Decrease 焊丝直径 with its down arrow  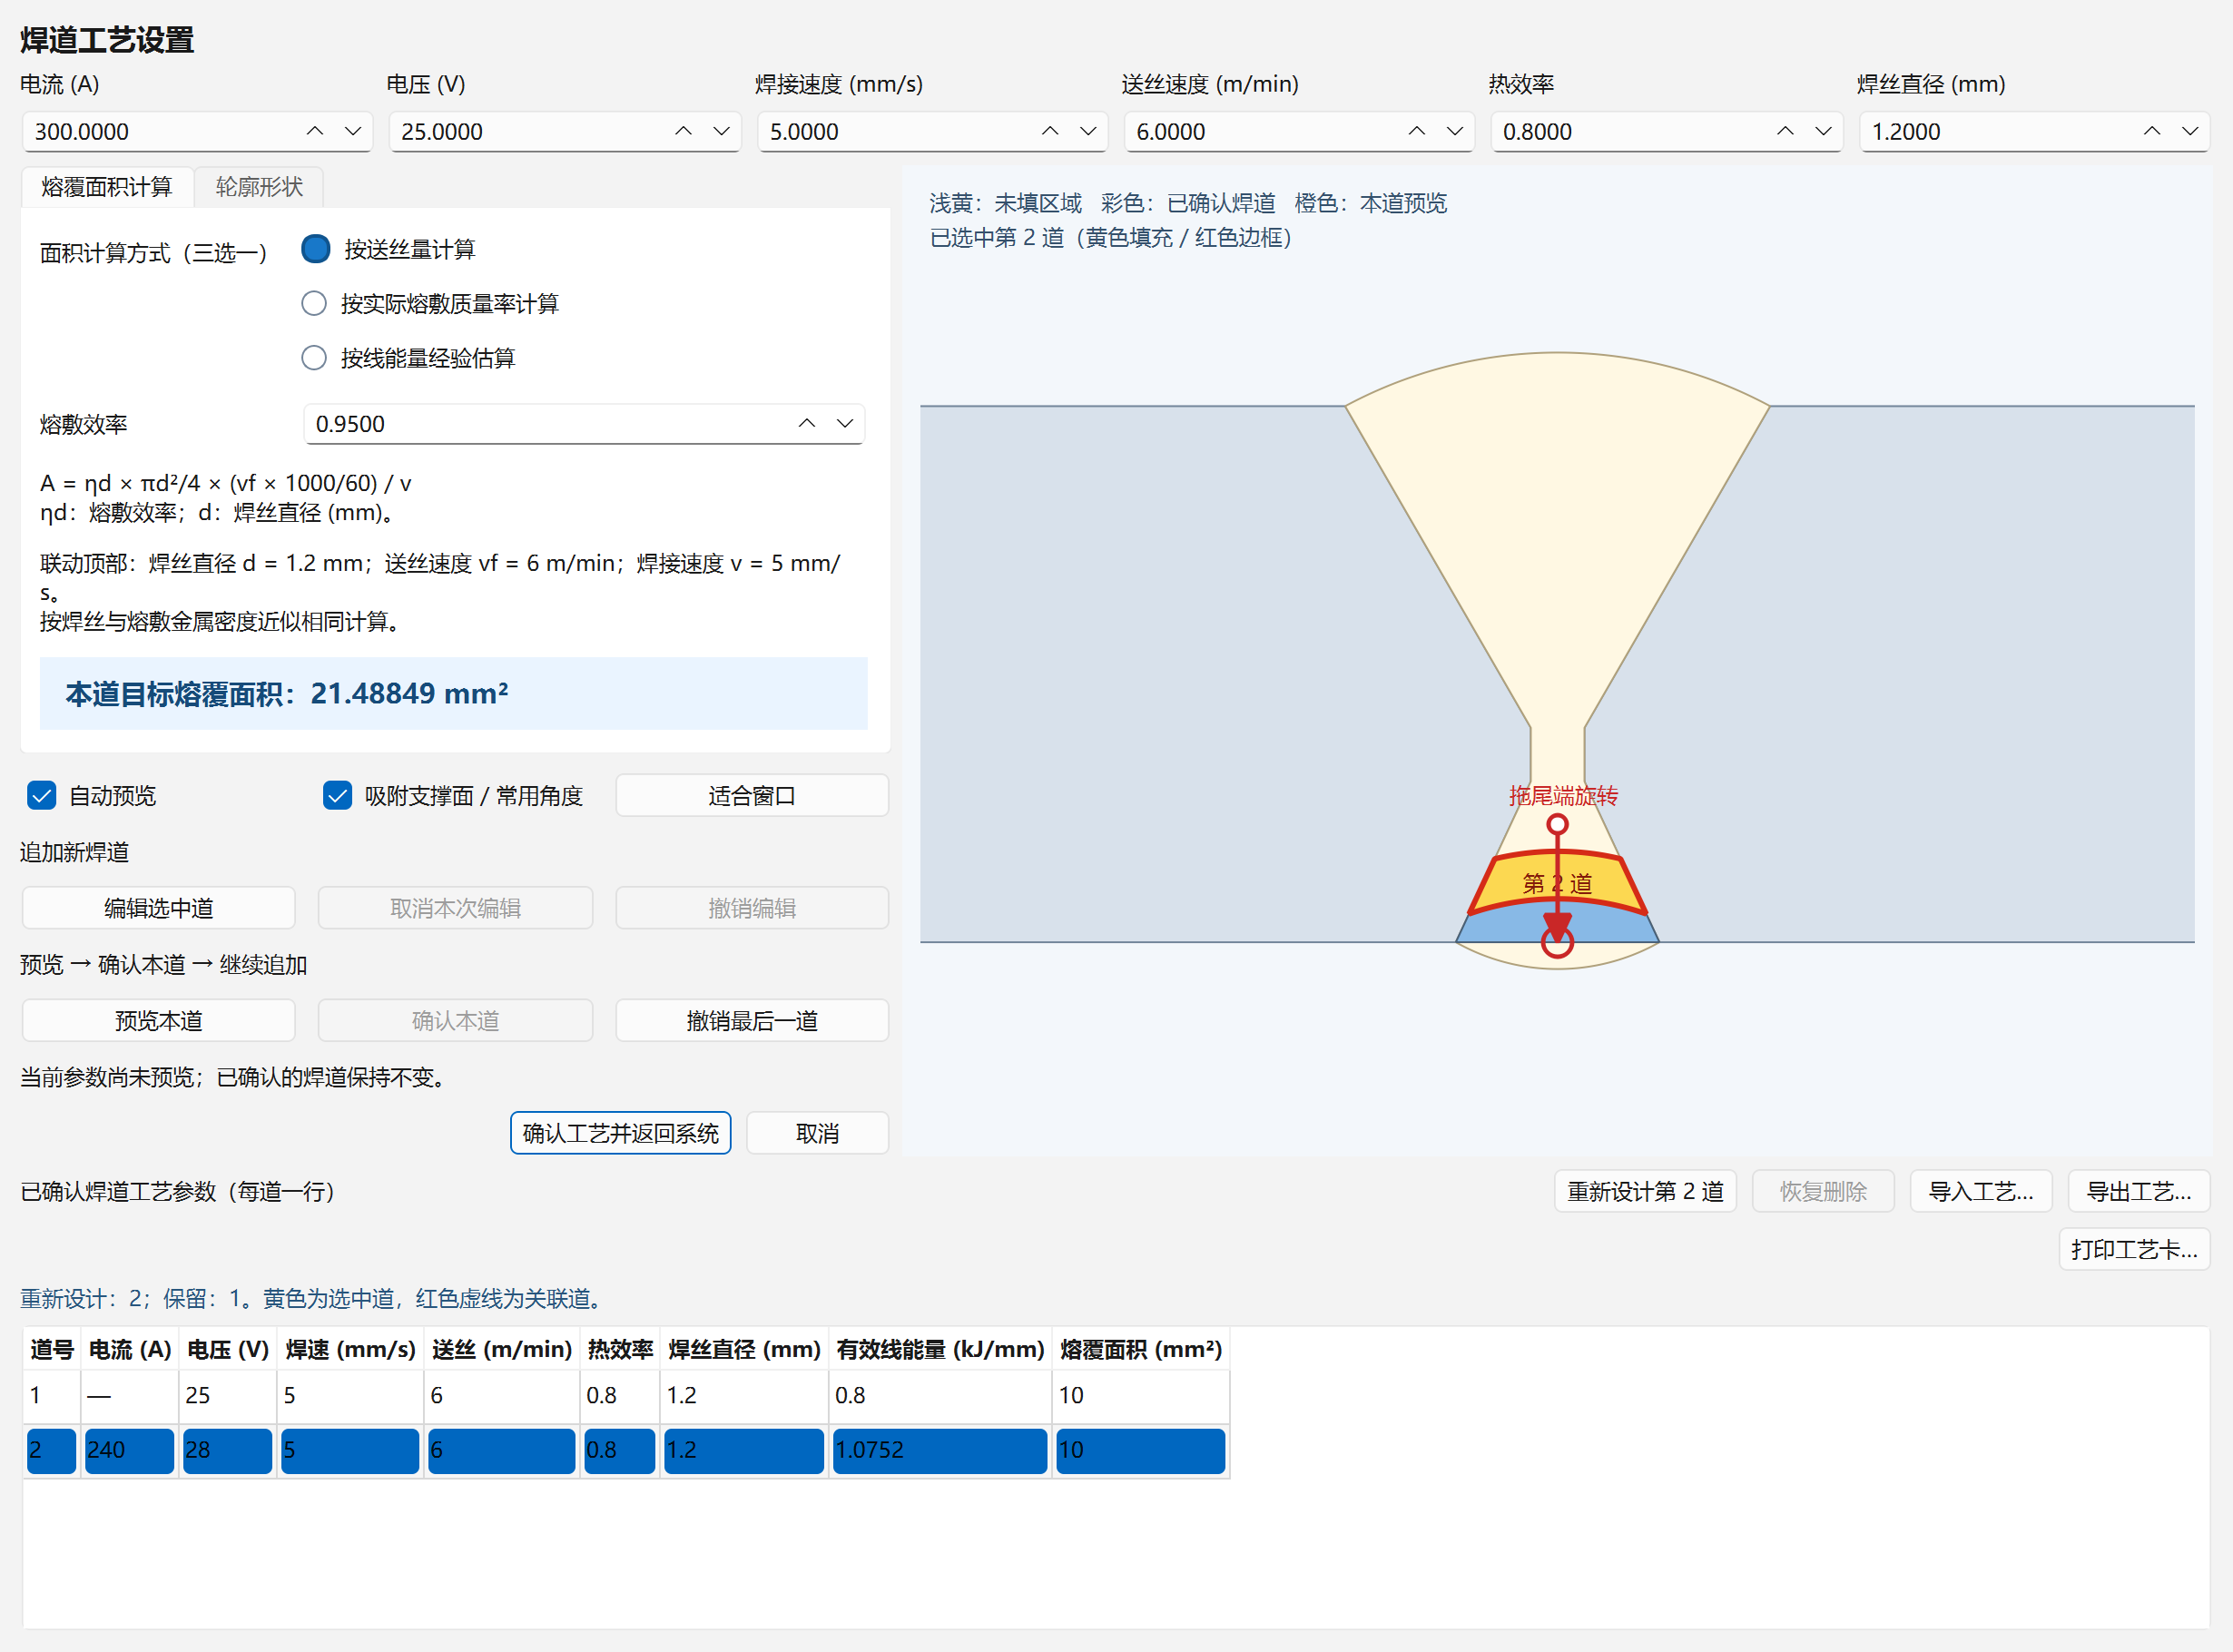pyautogui.click(x=2190, y=131)
